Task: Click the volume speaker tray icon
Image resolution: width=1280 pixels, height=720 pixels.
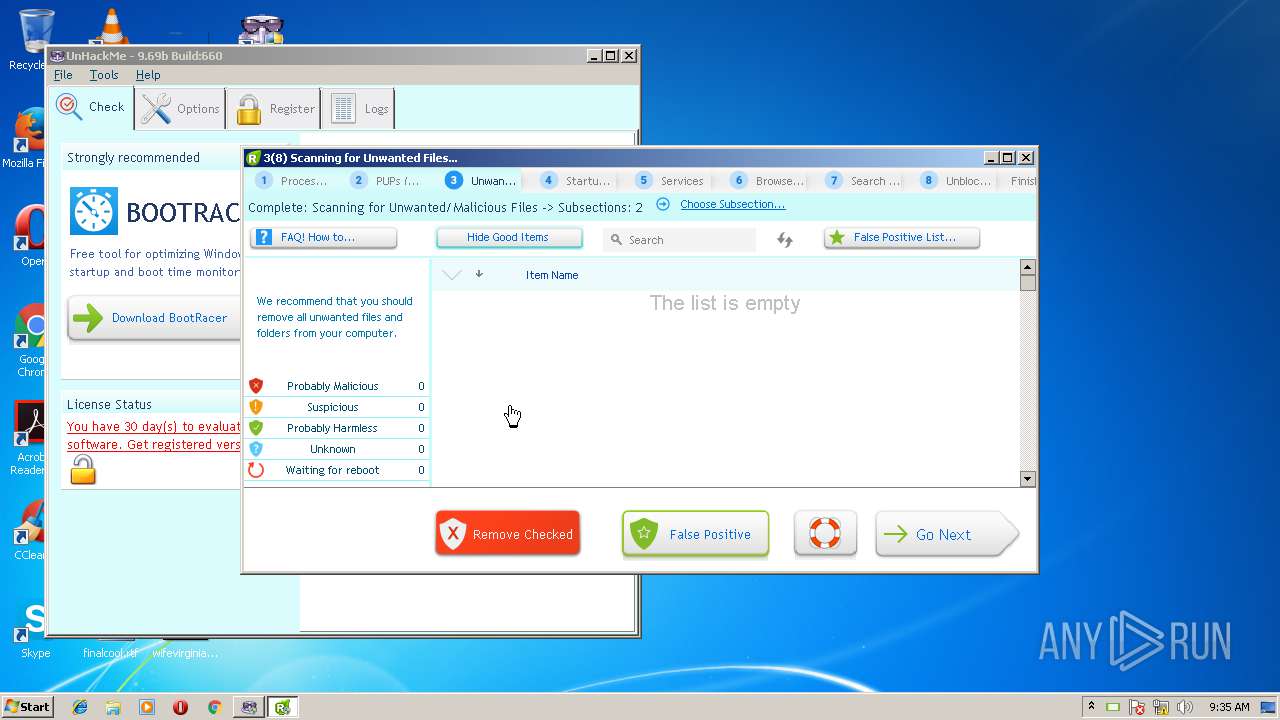Action: point(1185,707)
